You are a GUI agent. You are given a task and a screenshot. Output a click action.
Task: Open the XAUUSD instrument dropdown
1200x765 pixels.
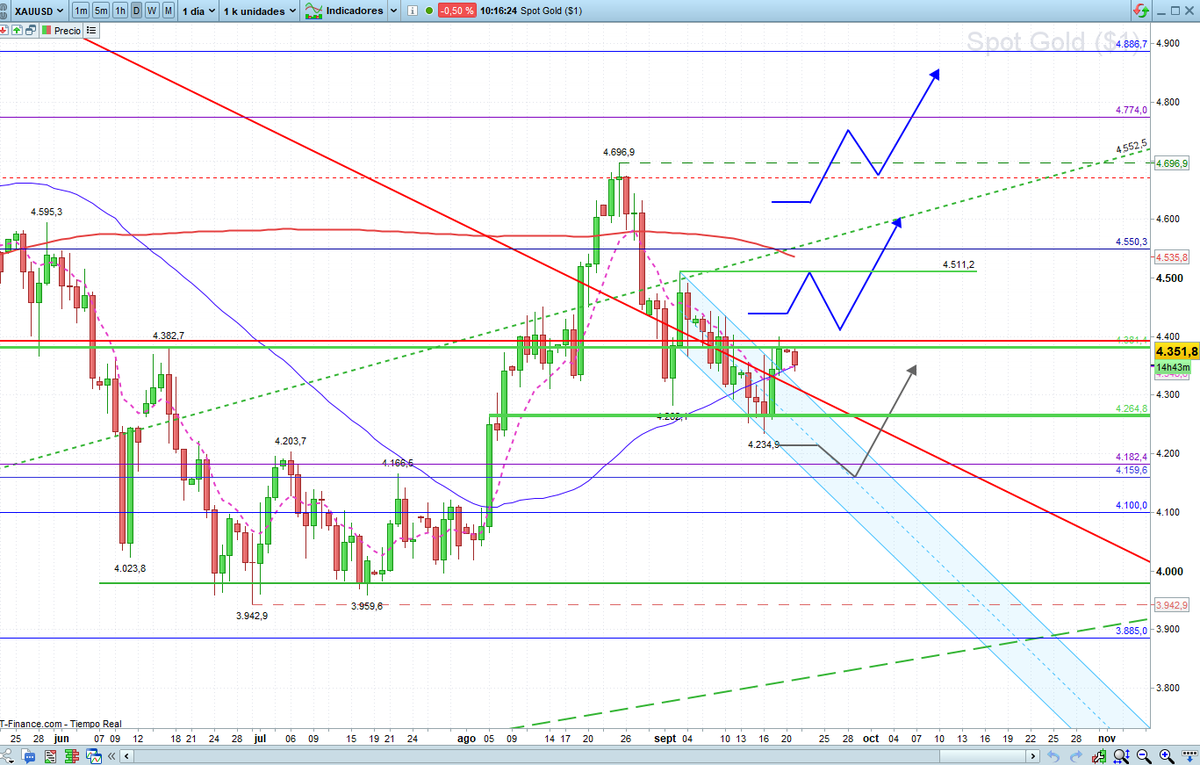[39, 10]
